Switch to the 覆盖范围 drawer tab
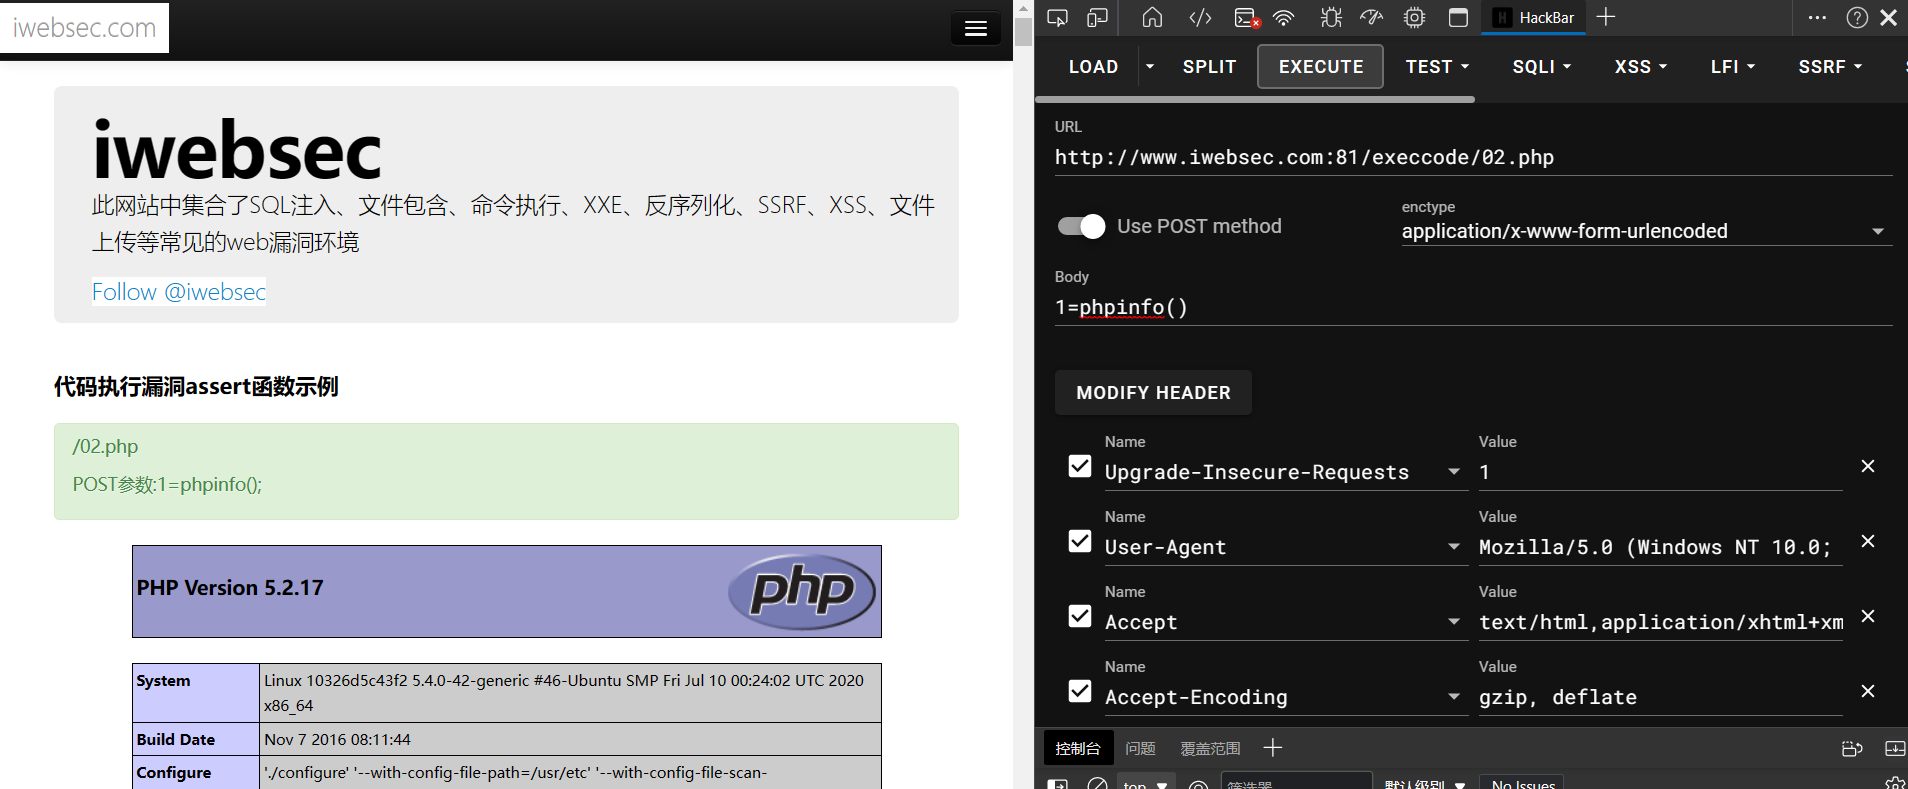 point(1210,748)
